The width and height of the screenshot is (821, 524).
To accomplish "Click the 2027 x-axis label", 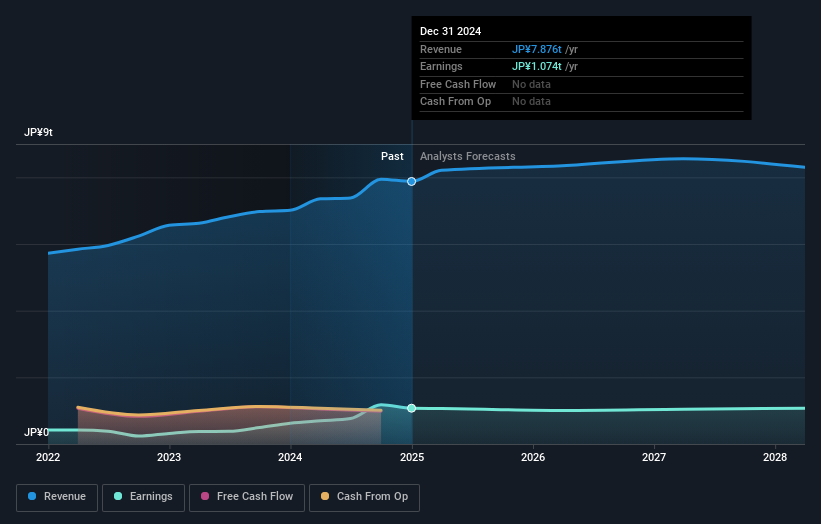I will point(654,457).
